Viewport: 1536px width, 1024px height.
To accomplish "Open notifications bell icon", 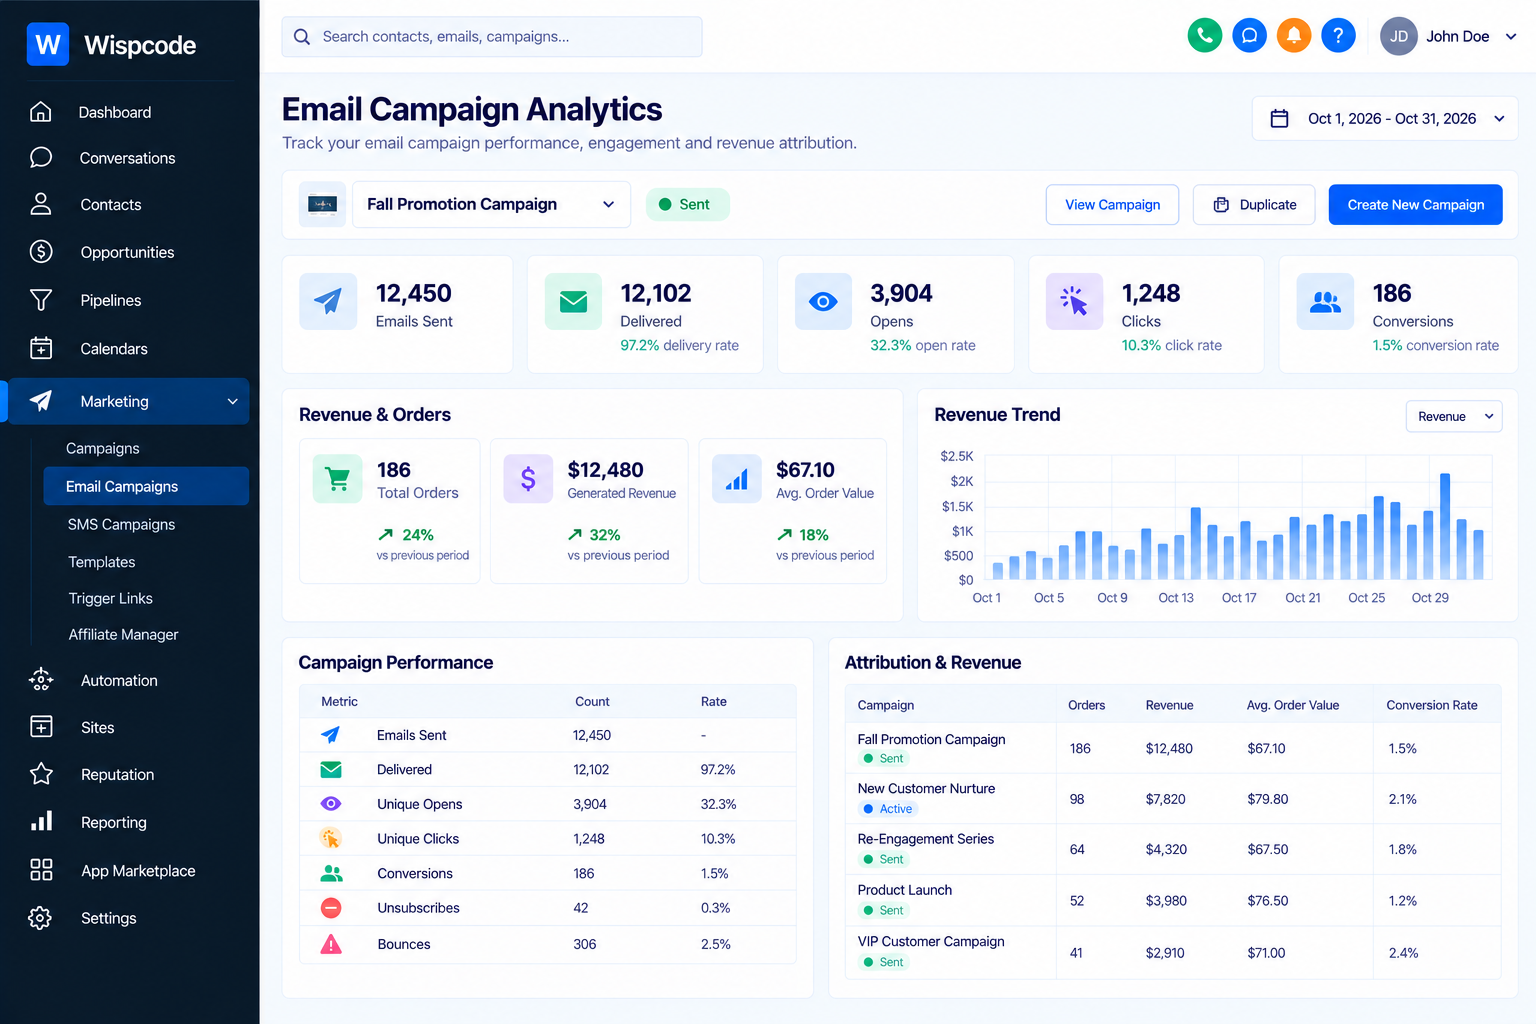I will coord(1293,36).
